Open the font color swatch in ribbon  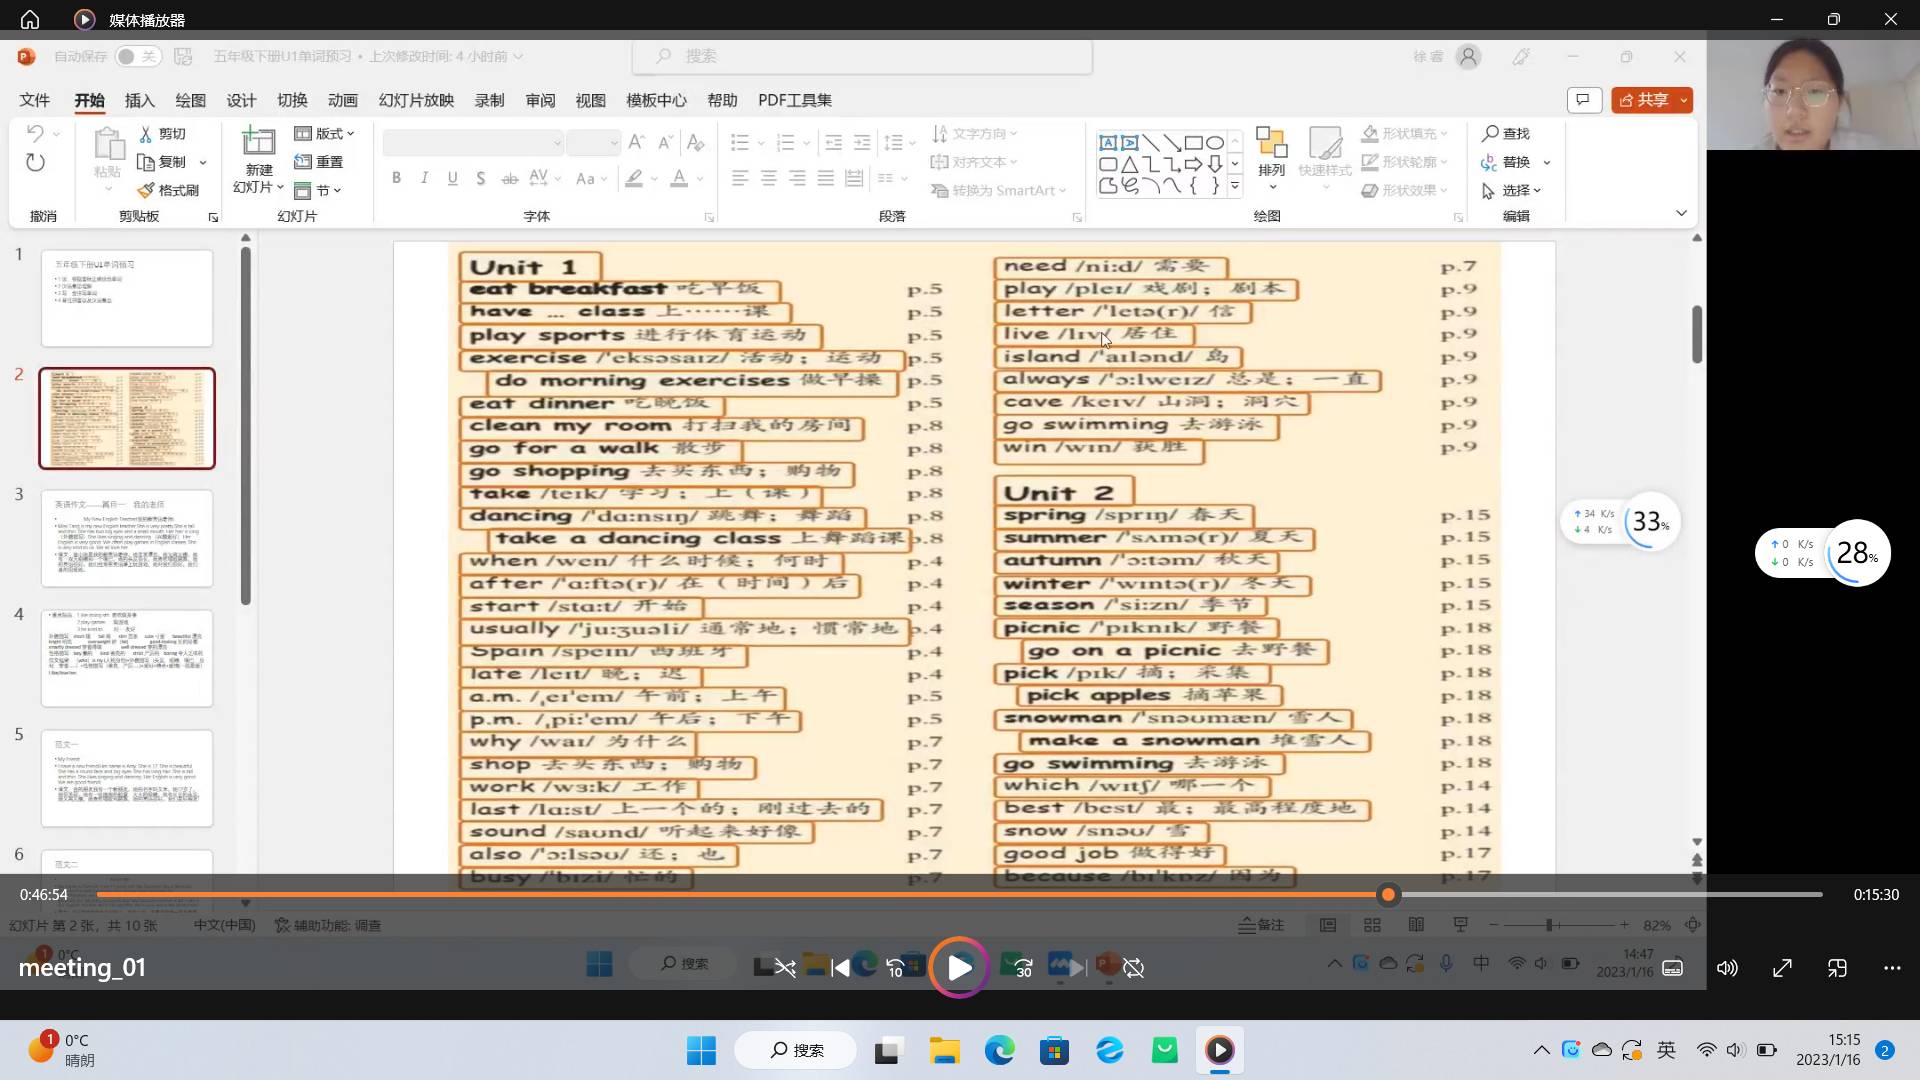click(679, 178)
